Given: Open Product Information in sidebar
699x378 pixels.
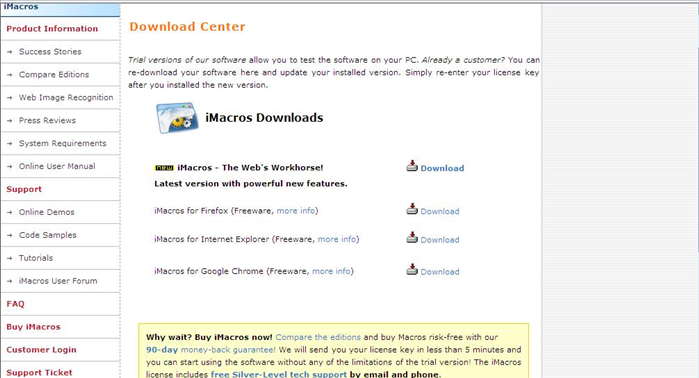Looking at the screenshot, I should point(52,29).
